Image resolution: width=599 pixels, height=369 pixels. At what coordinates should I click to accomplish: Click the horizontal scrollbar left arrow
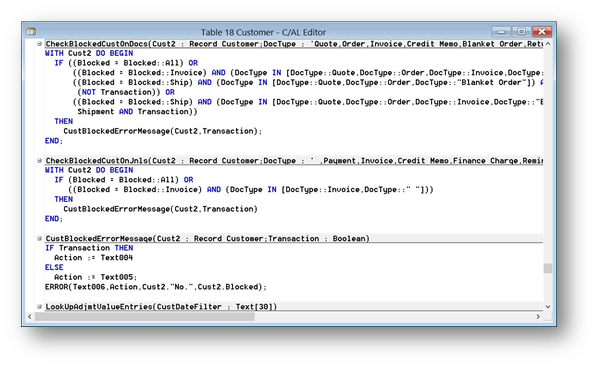[x=30, y=316]
